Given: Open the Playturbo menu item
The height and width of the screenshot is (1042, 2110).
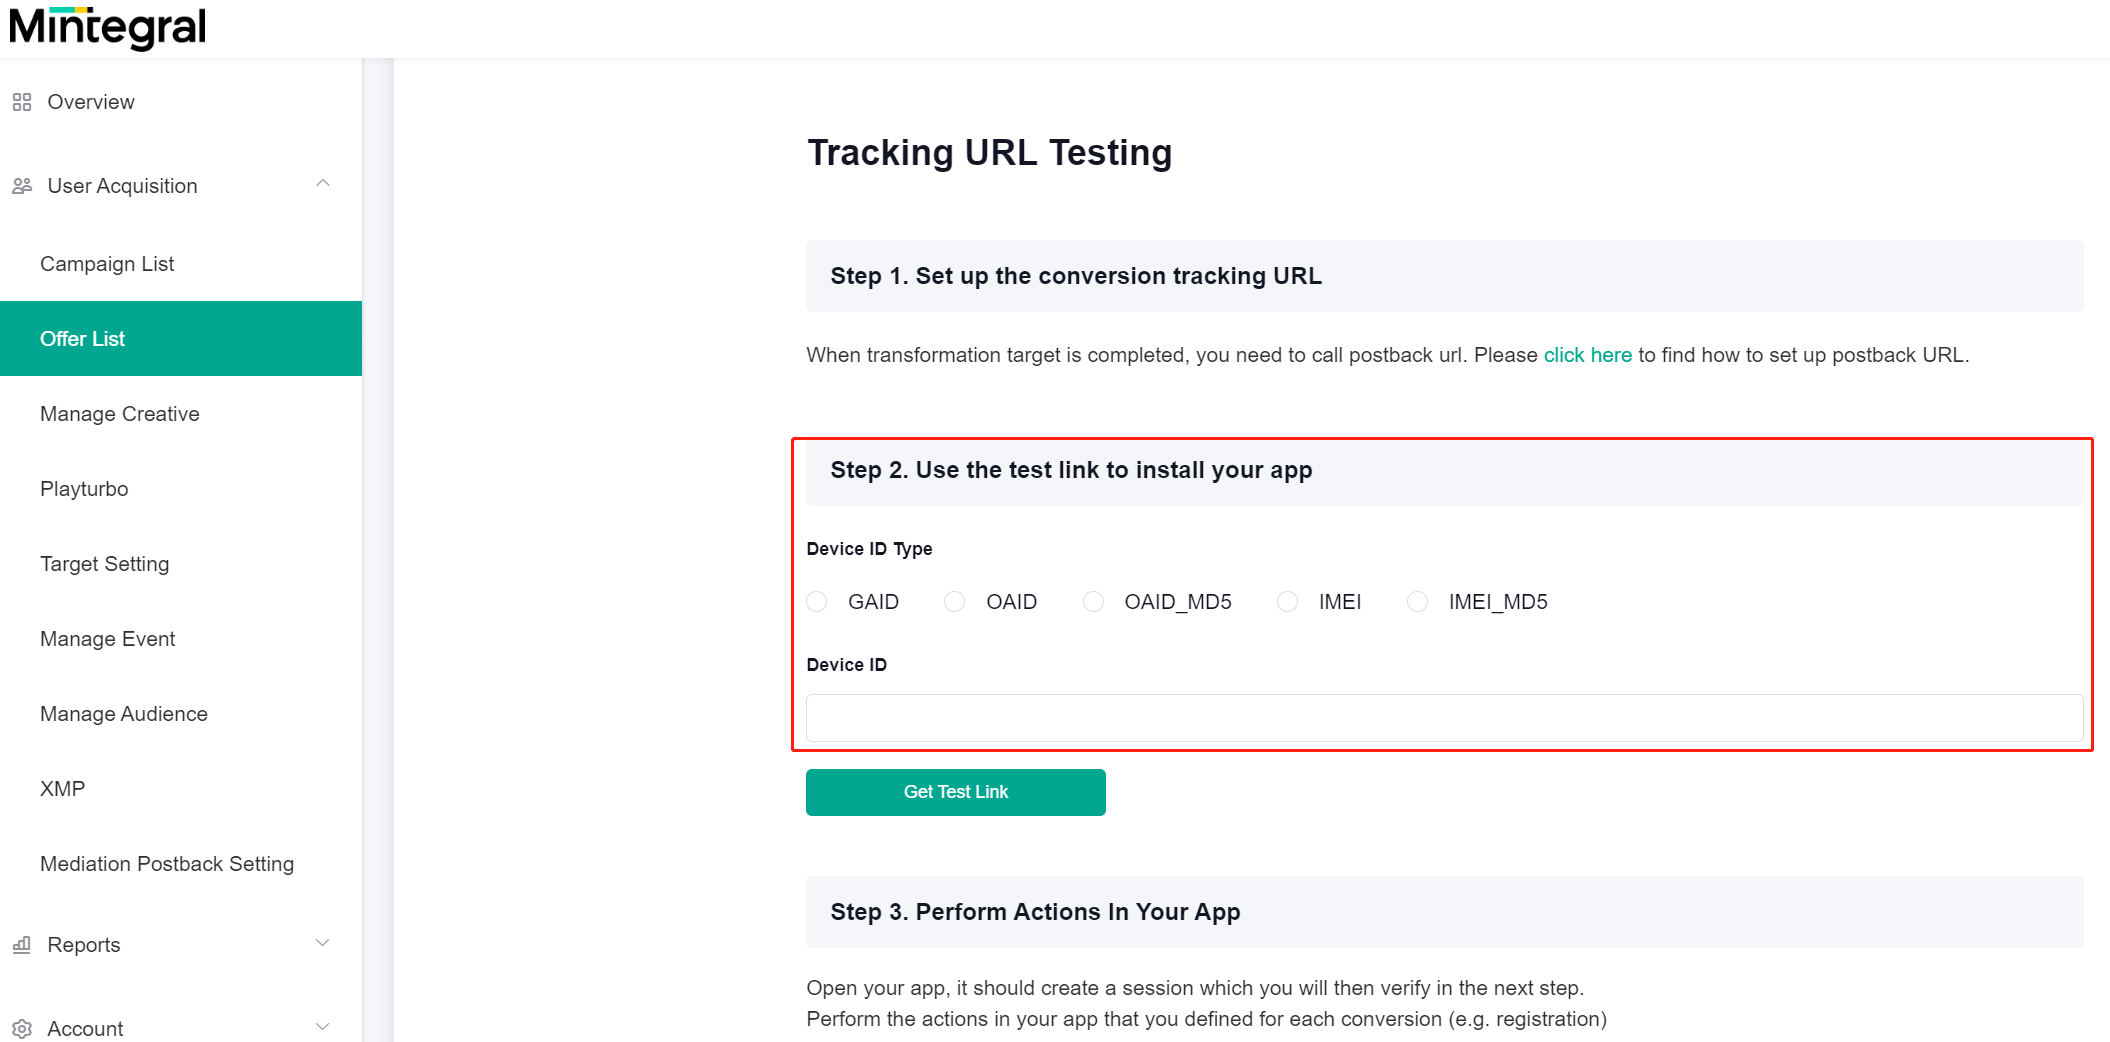Looking at the screenshot, I should pos(84,489).
